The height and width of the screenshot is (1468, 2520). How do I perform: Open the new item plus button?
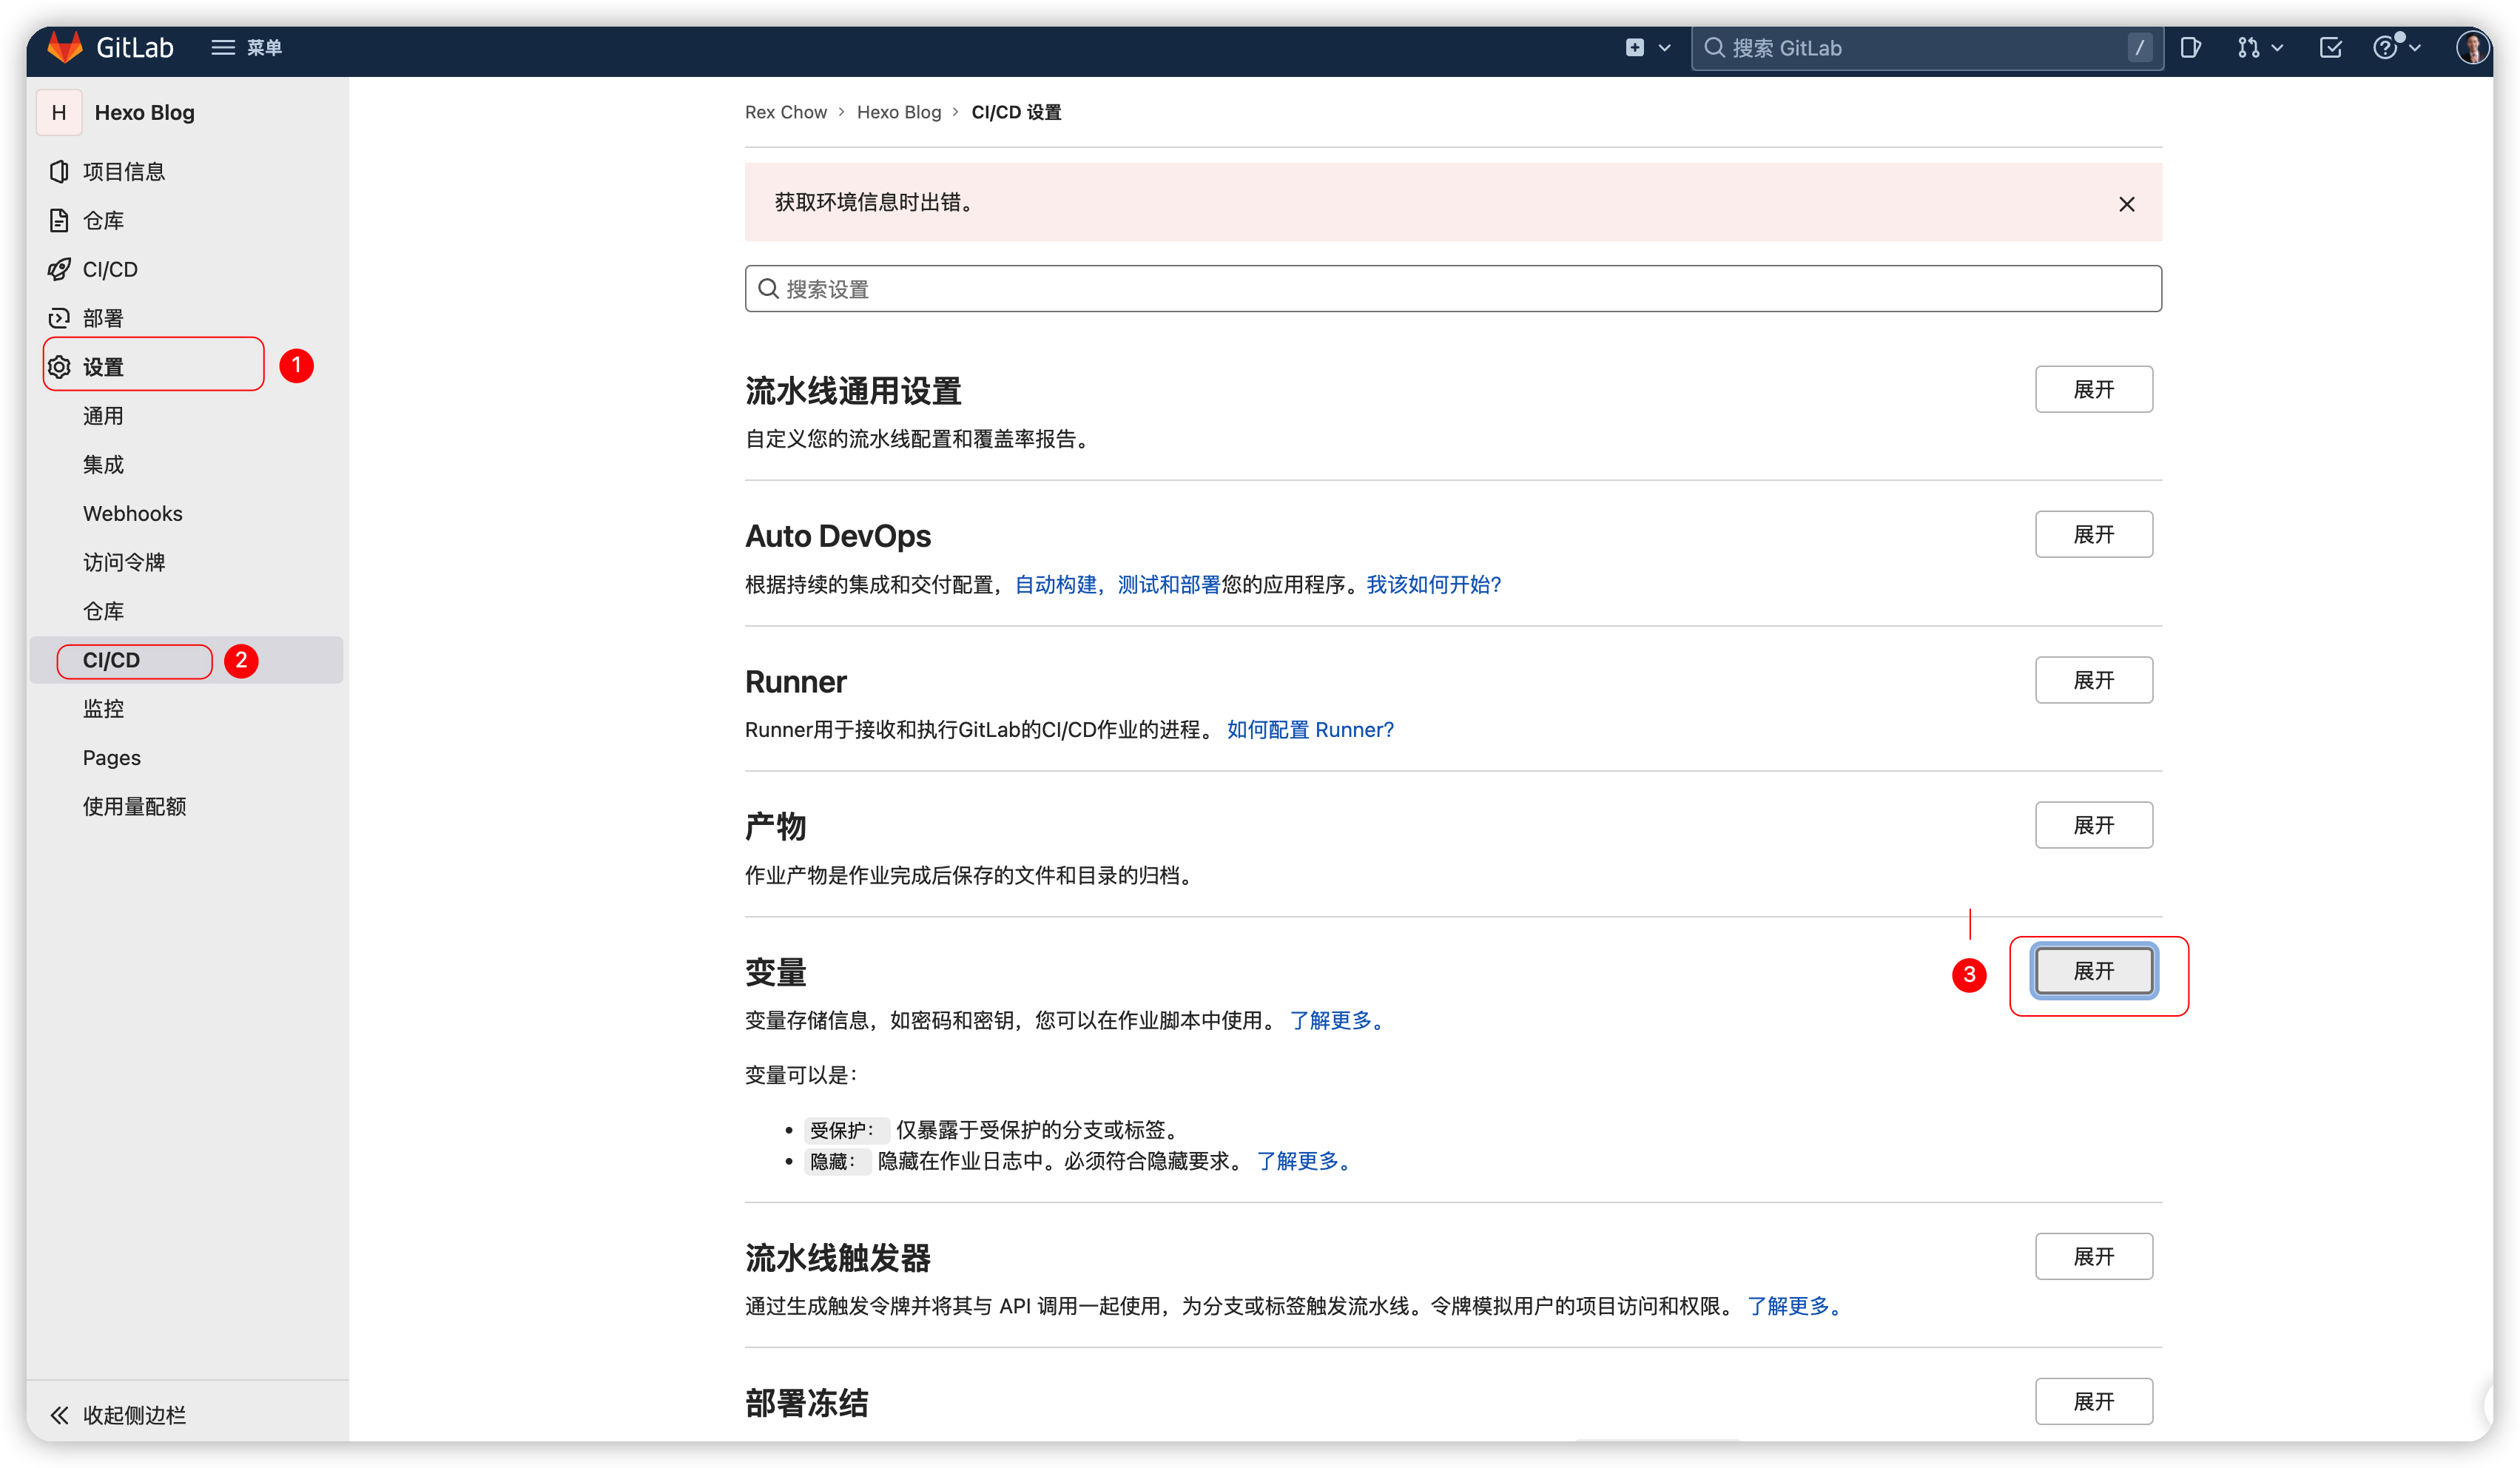pyautogui.click(x=1634, y=47)
